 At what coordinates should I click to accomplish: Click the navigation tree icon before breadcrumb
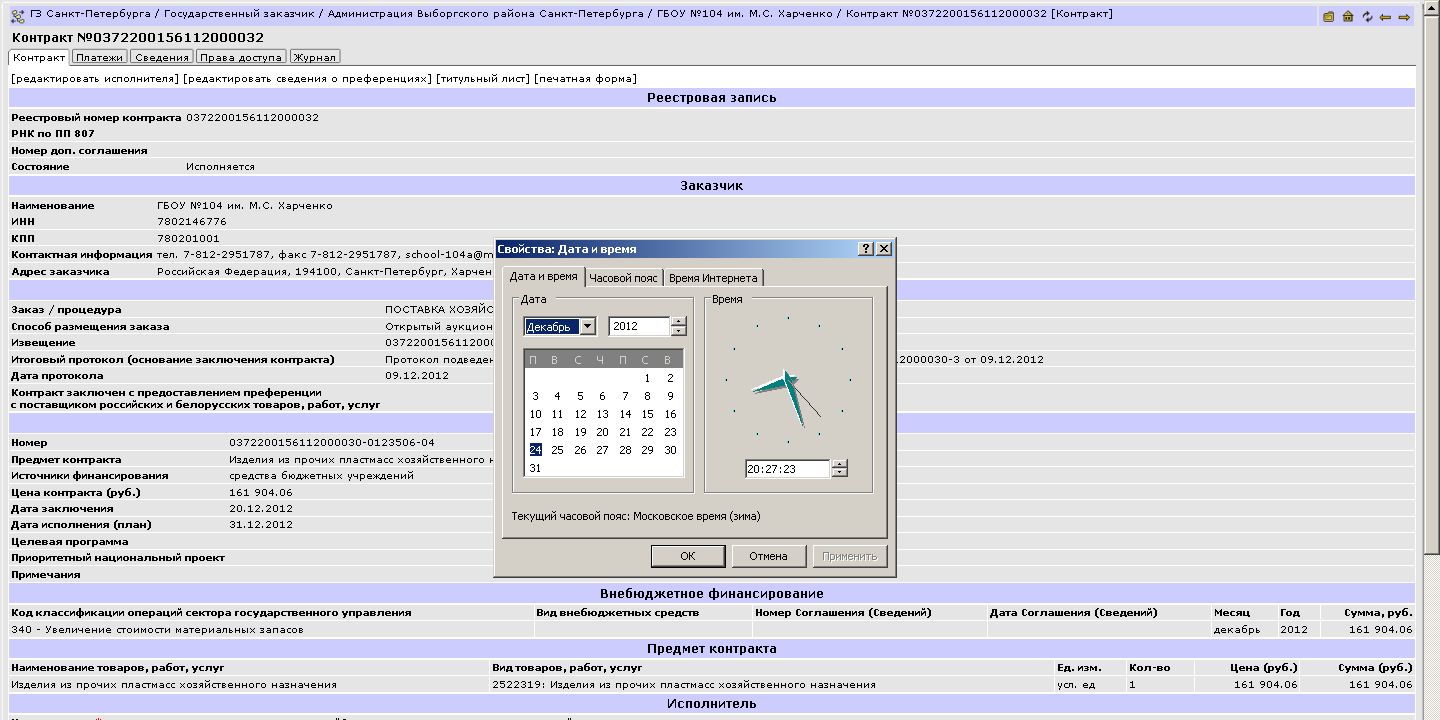coord(17,15)
